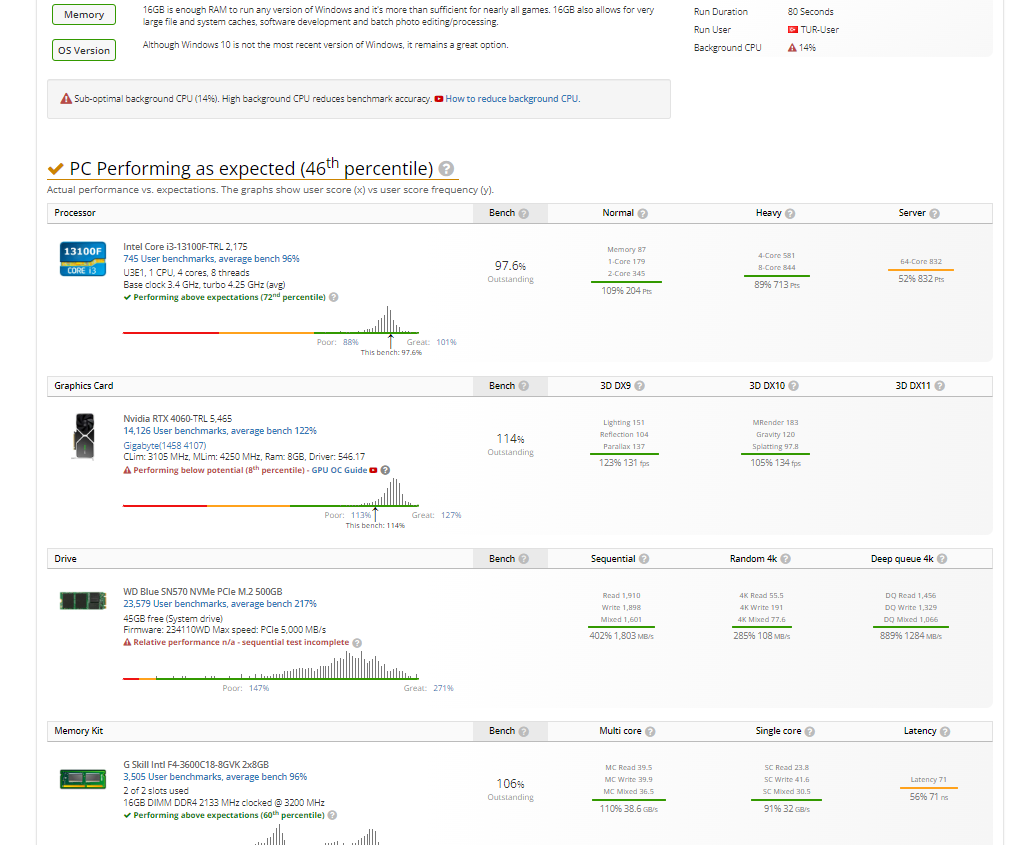
Task: Open 14,126 User benchmarks link
Action: pyautogui.click(x=220, y=431)
